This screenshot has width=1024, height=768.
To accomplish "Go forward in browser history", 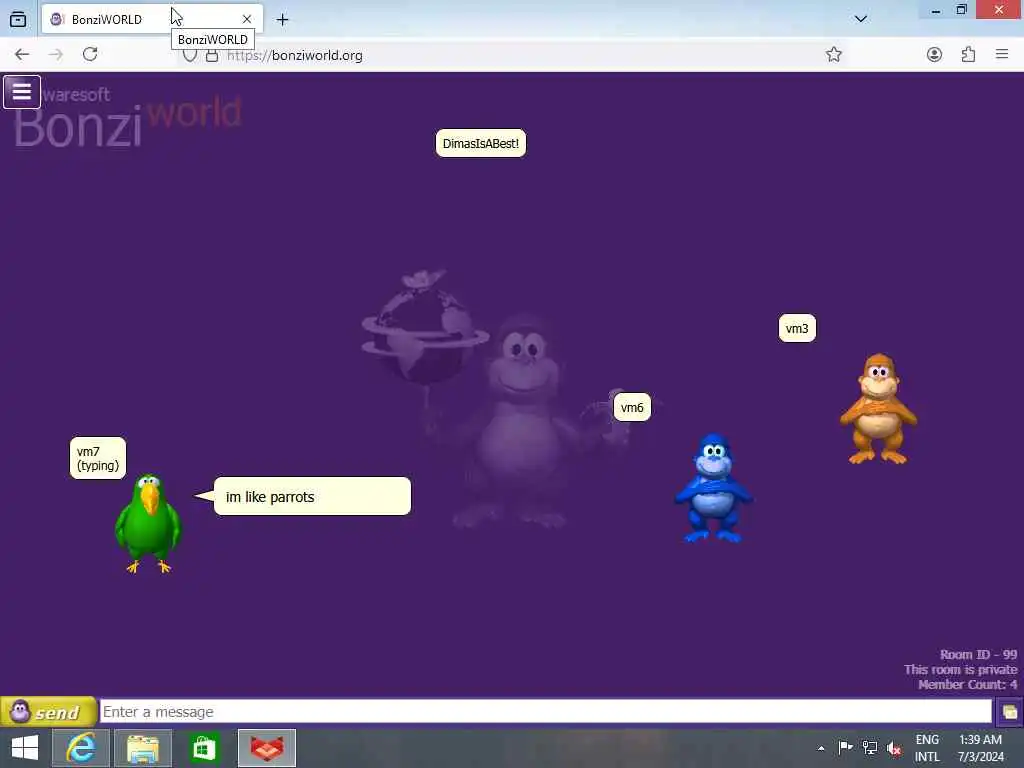I will [56, 55].
